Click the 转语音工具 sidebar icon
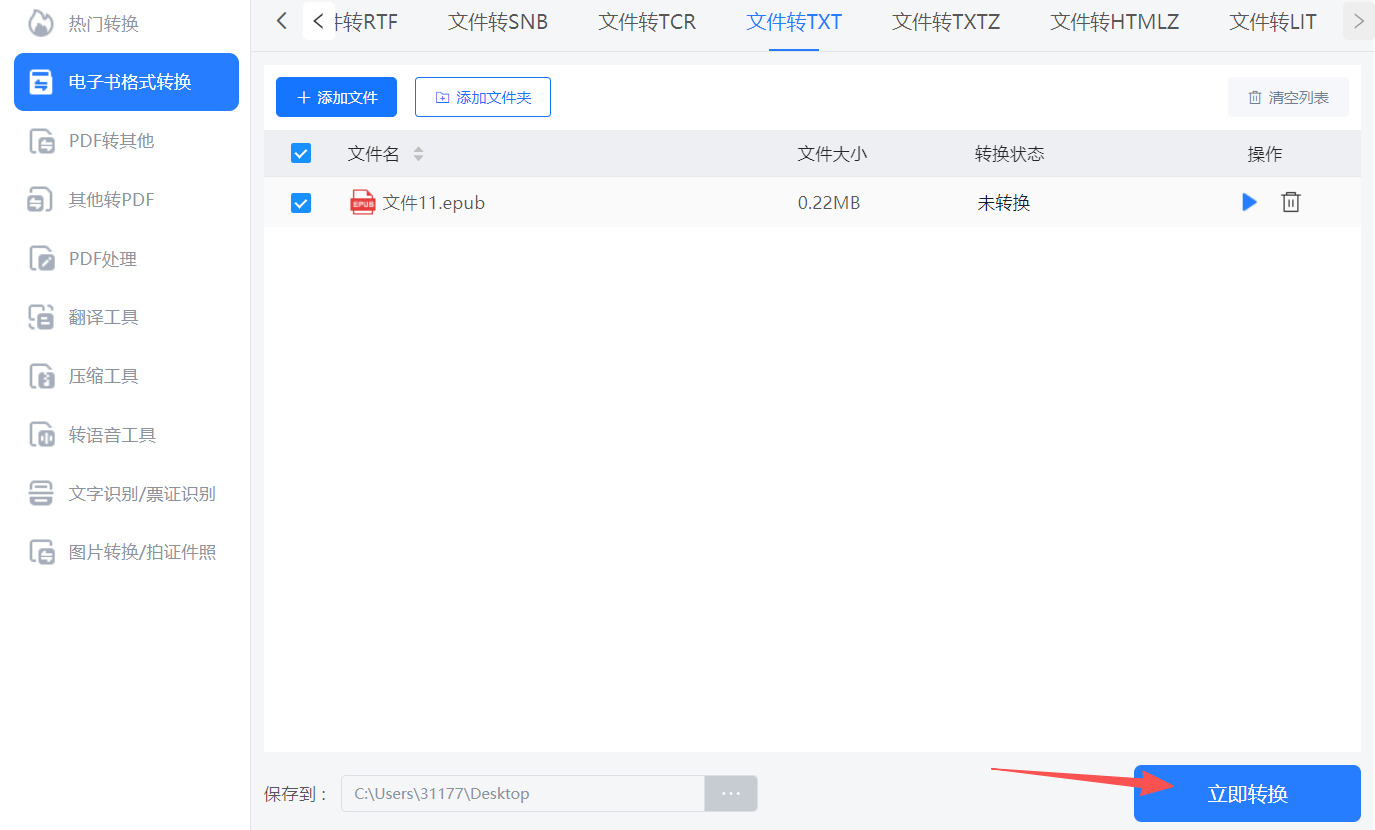 coord(41,435)
